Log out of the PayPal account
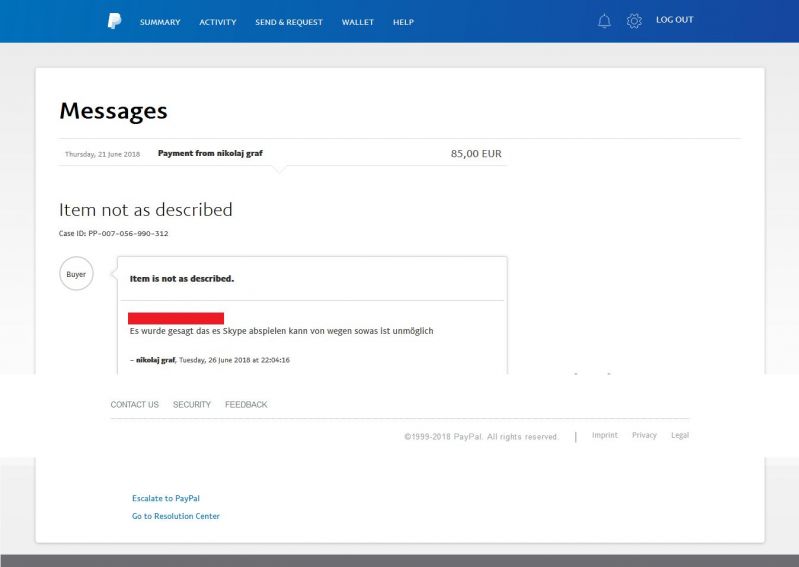Image resolution: width=799 pixels, height=567 pixels. [674, 20]
